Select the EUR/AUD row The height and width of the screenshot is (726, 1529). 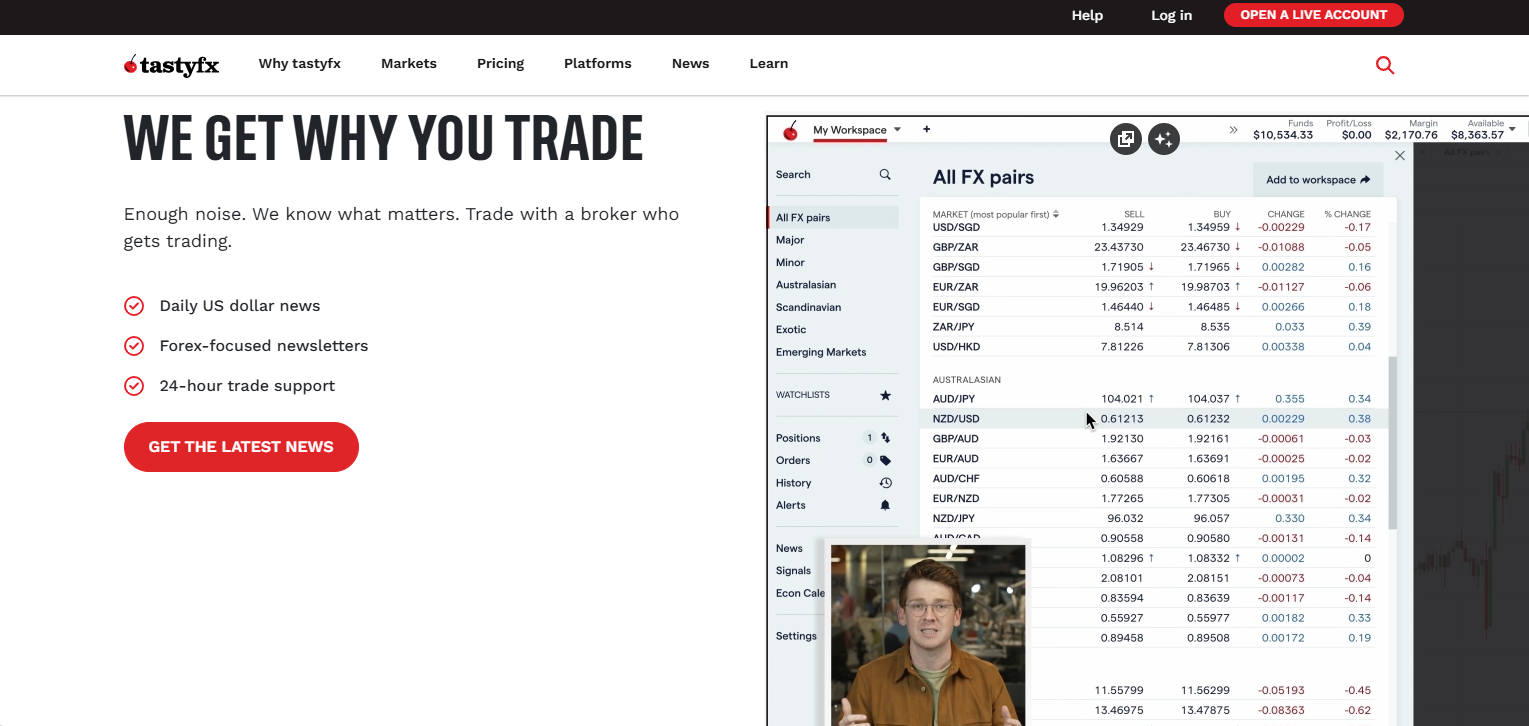click(1152, 459)
